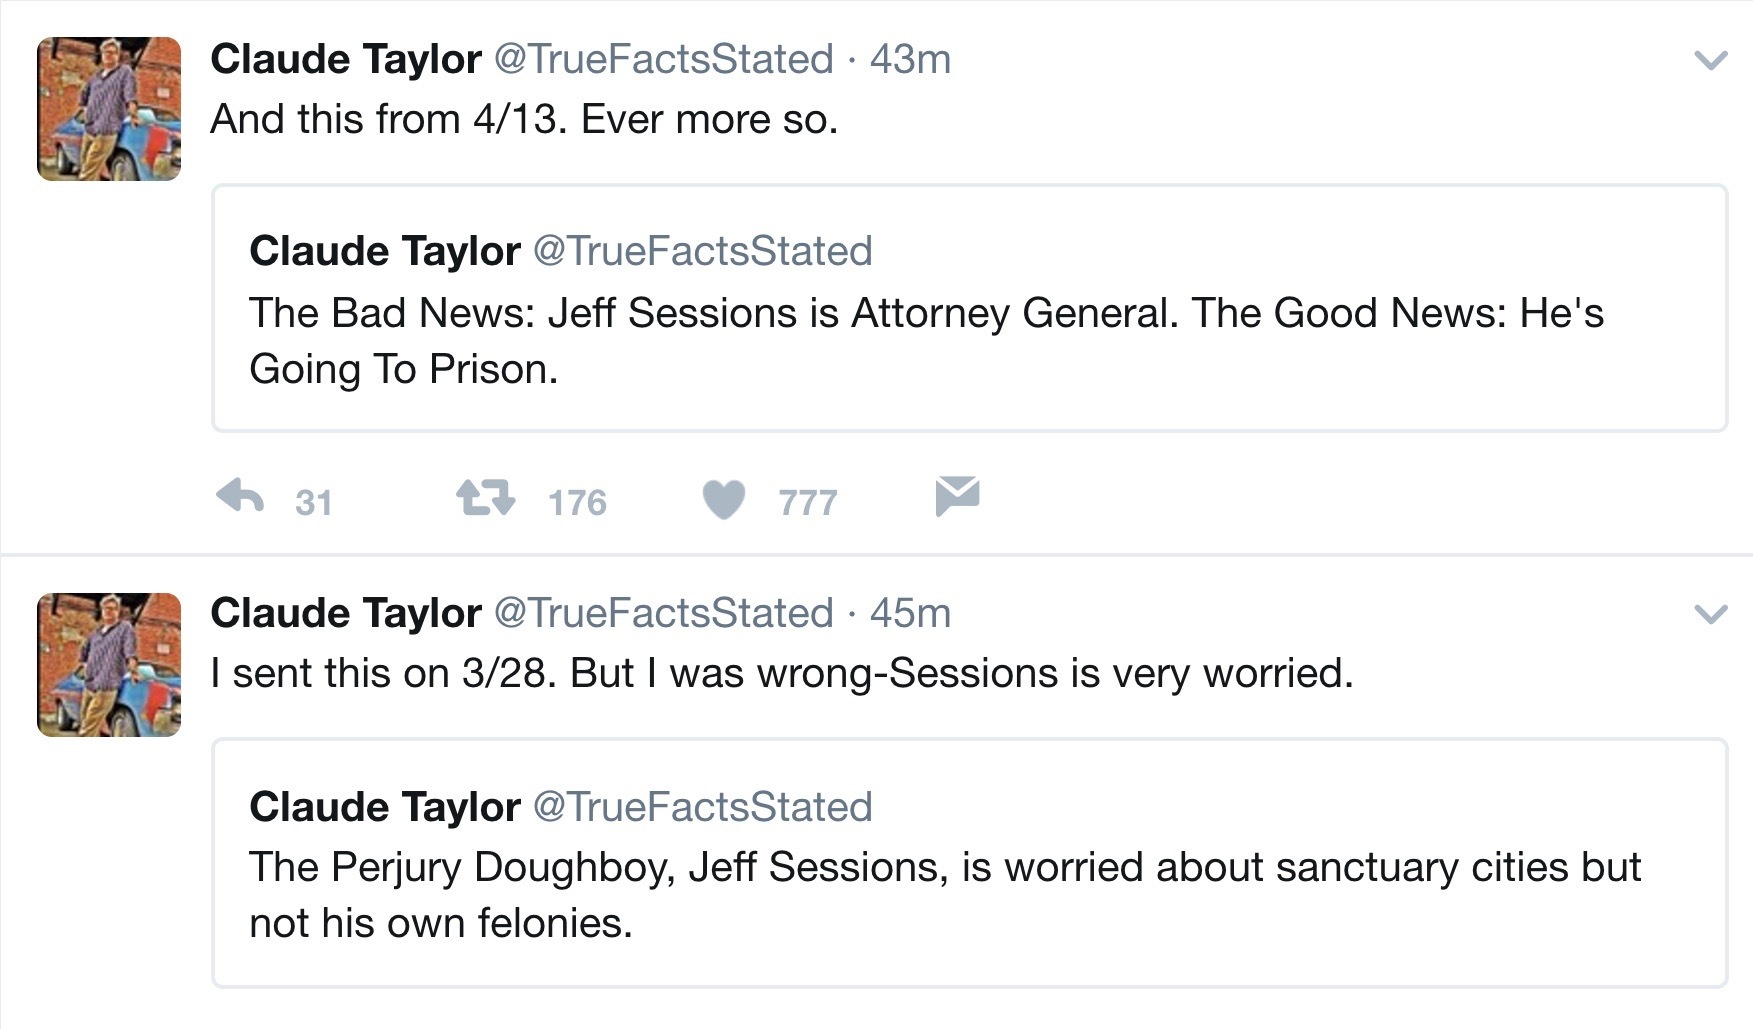Viewport: 1753px width, 1029px height.
Task: Click the "And this from 4/13" tweet text
Action: [523, 119]
